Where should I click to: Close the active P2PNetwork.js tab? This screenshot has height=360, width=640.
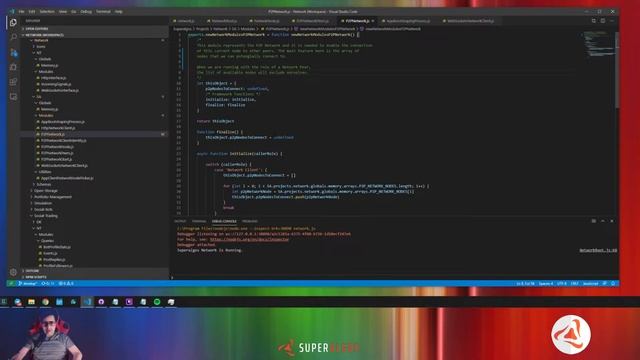[373, 21]
